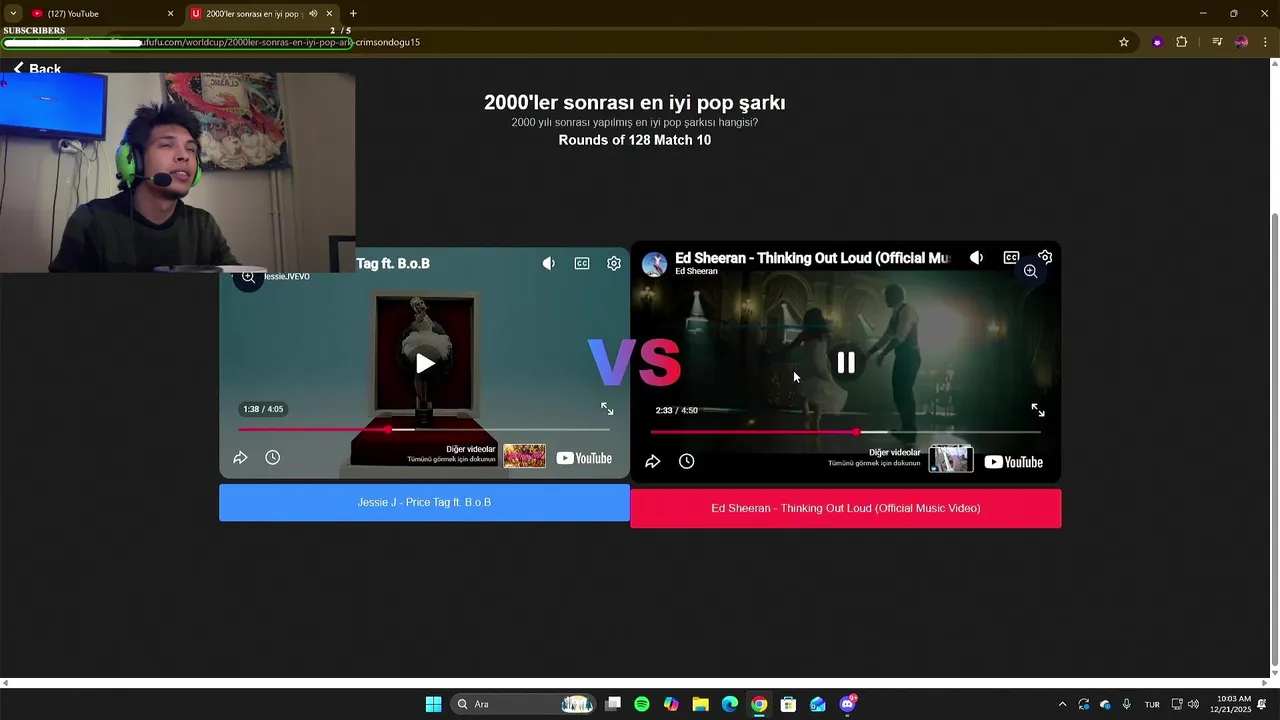Open Ed Sheeran channel avatar
Viewport: 1280px width, 720px height.
(x=654, y=264)
